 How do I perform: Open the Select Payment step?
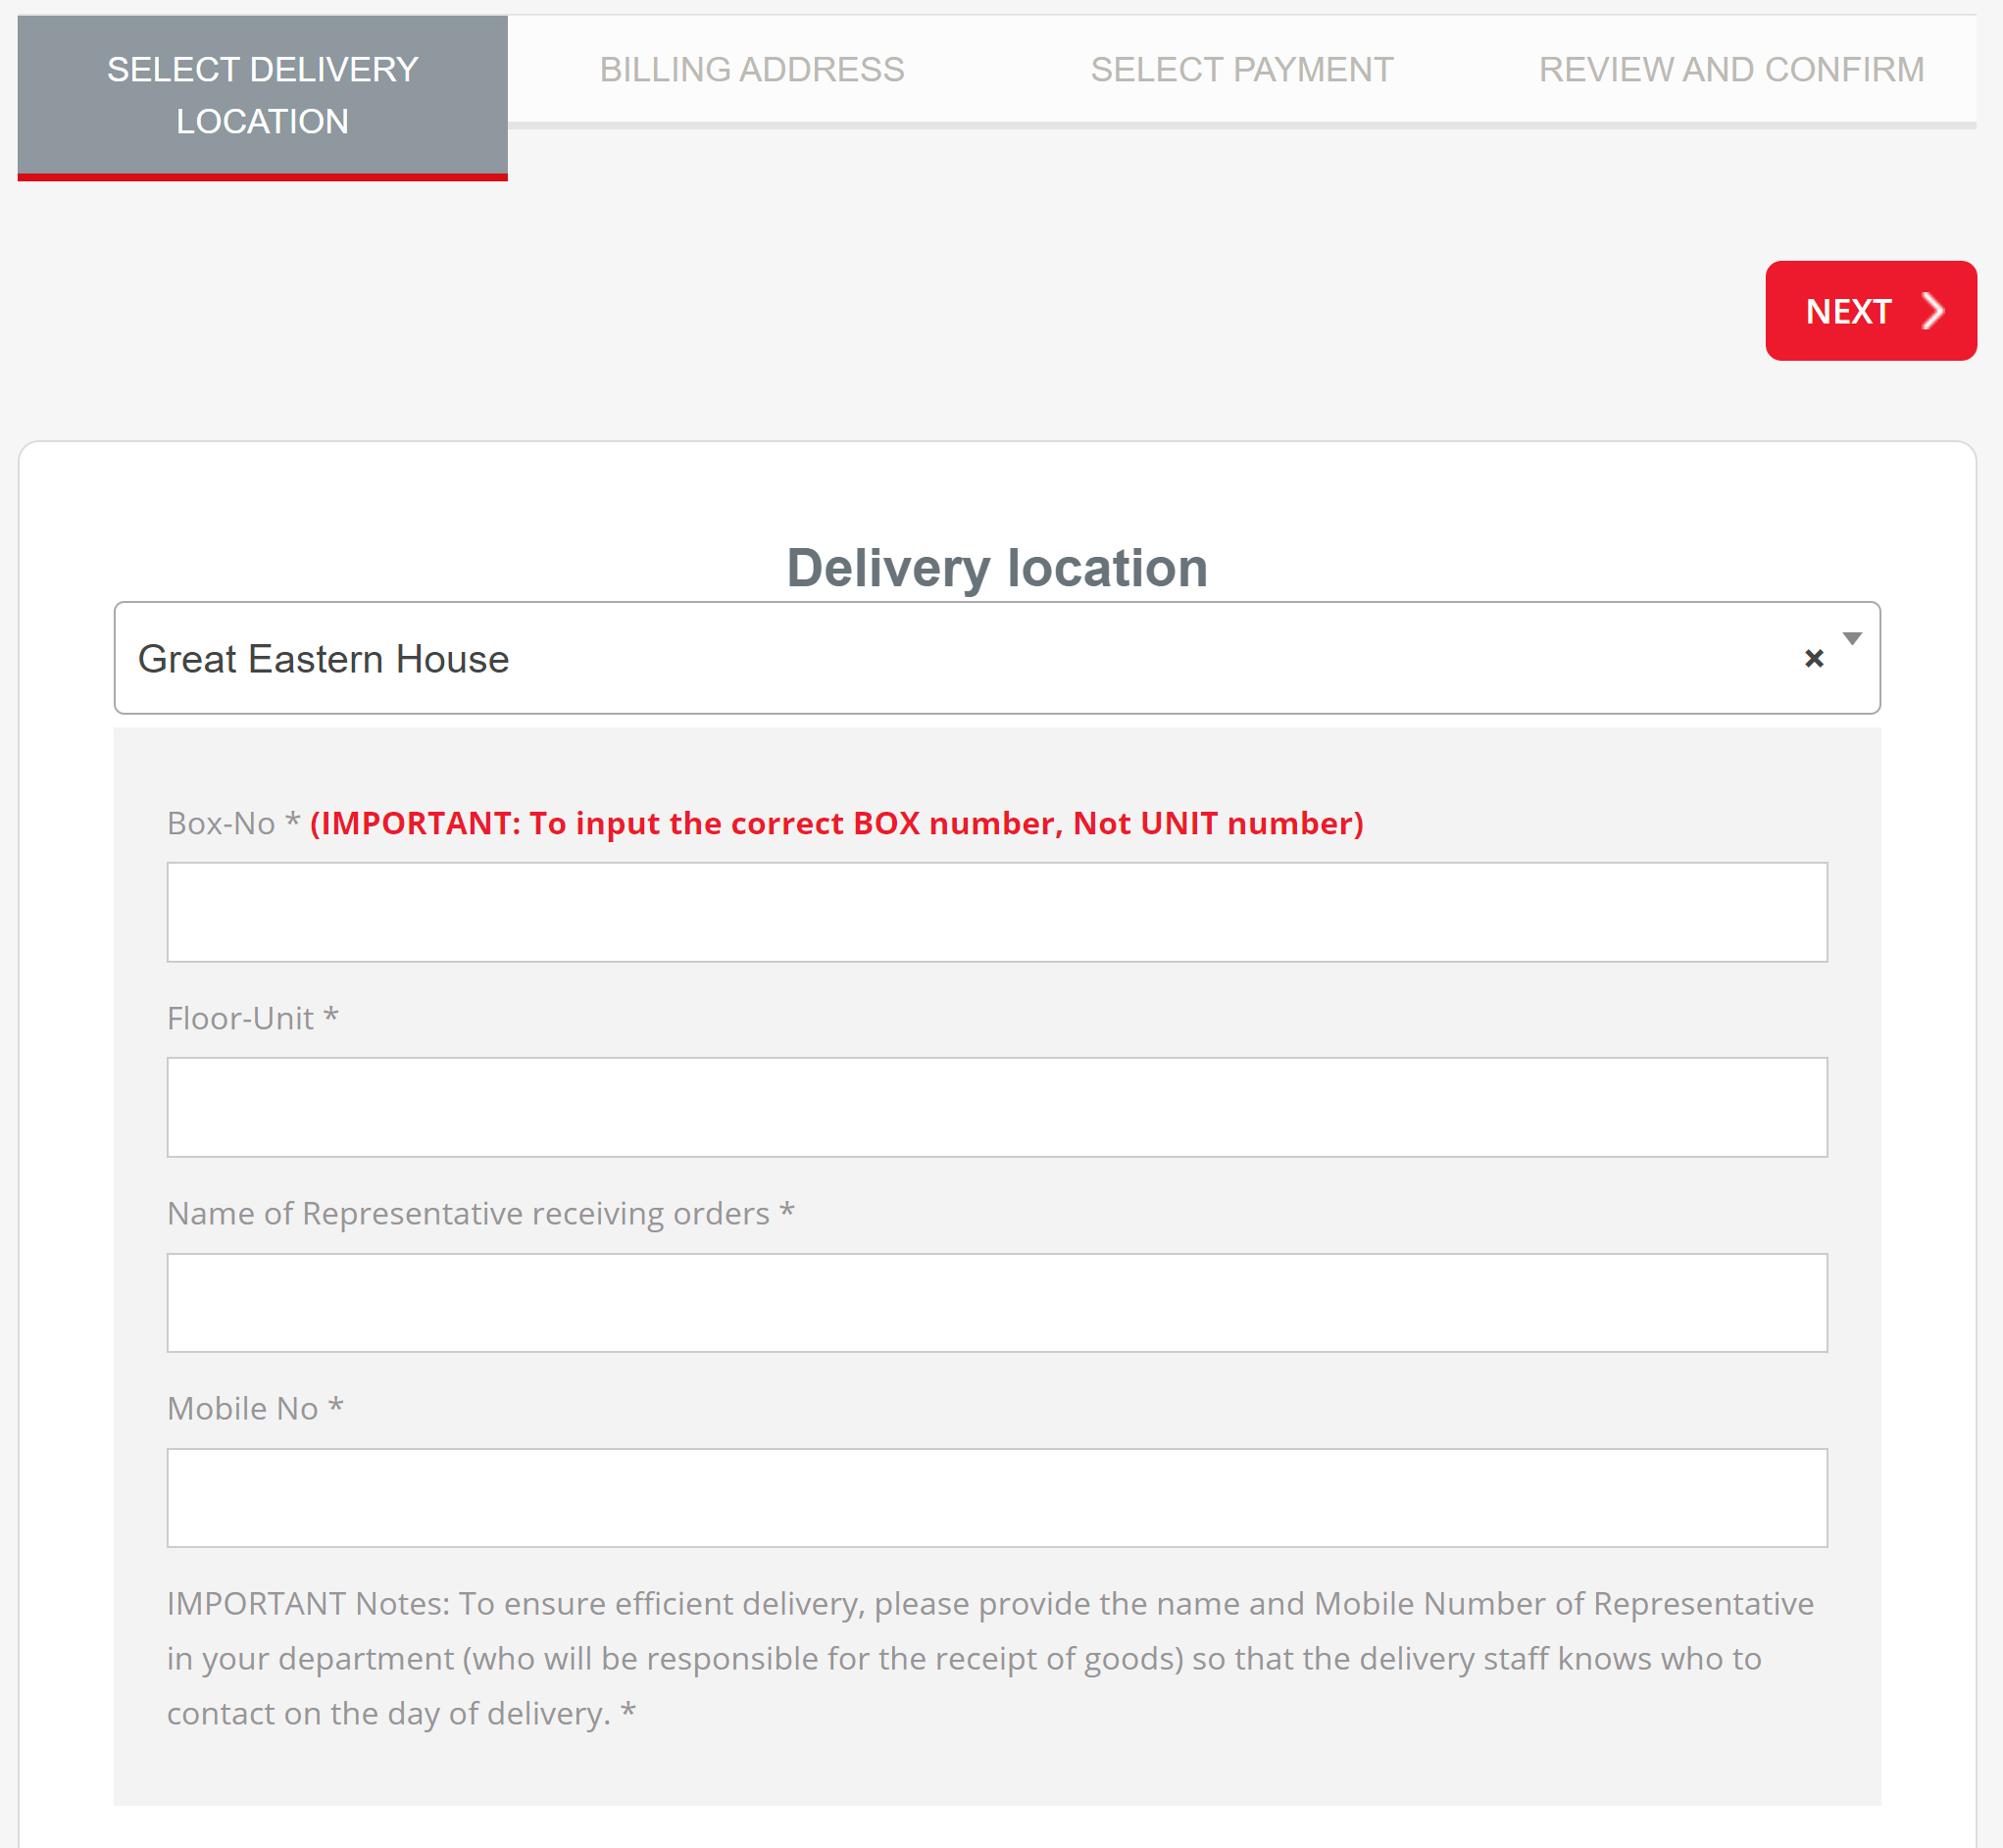[x=1241, y=70]
